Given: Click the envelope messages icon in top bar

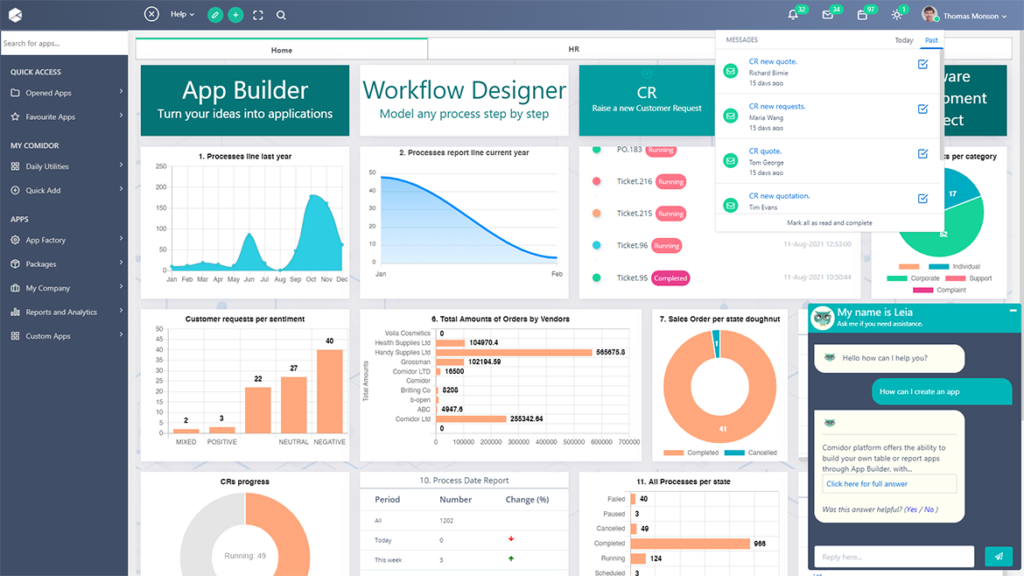Looking at the screenshot, I should (827, 15).
